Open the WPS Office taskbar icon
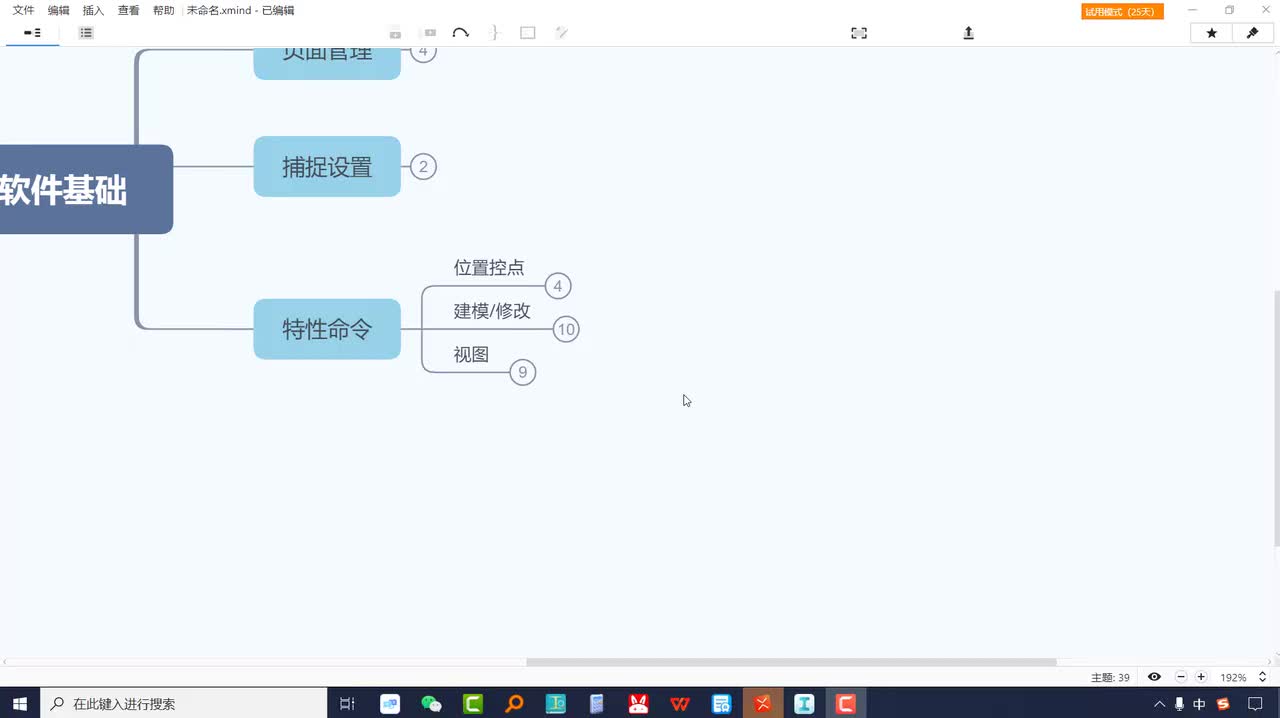Viewport: 1280px width, 718px height. [x=680, y=704]
